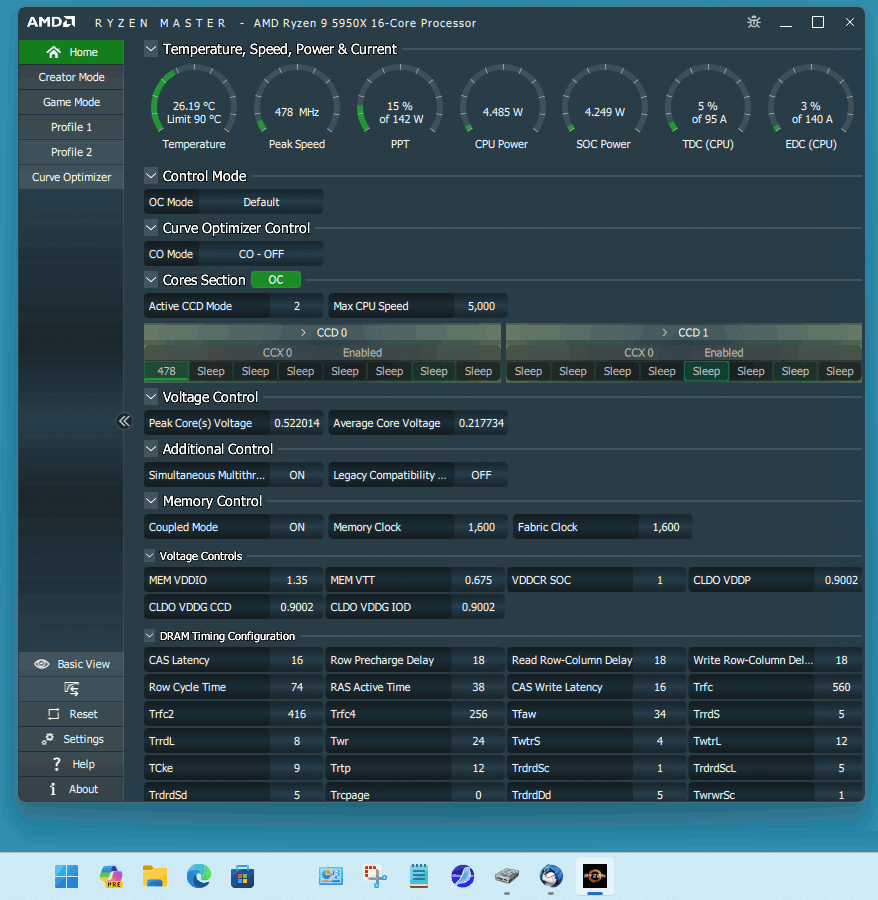Click the sidebar collapse double-chevron icon
The image size is (878, 900).
[x=125, y=421]
